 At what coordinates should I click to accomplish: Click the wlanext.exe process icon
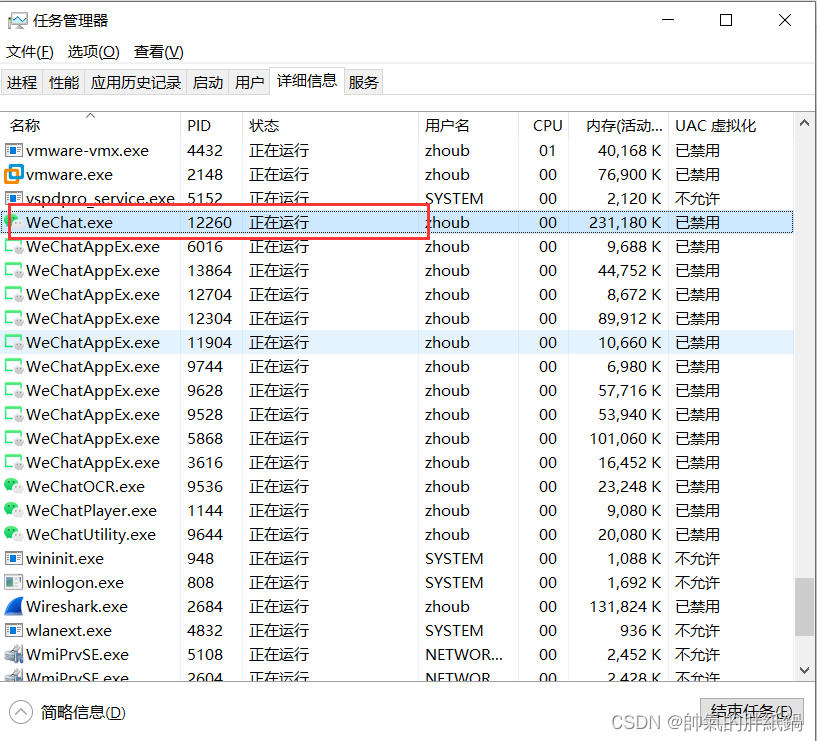[x=14, y=631]
